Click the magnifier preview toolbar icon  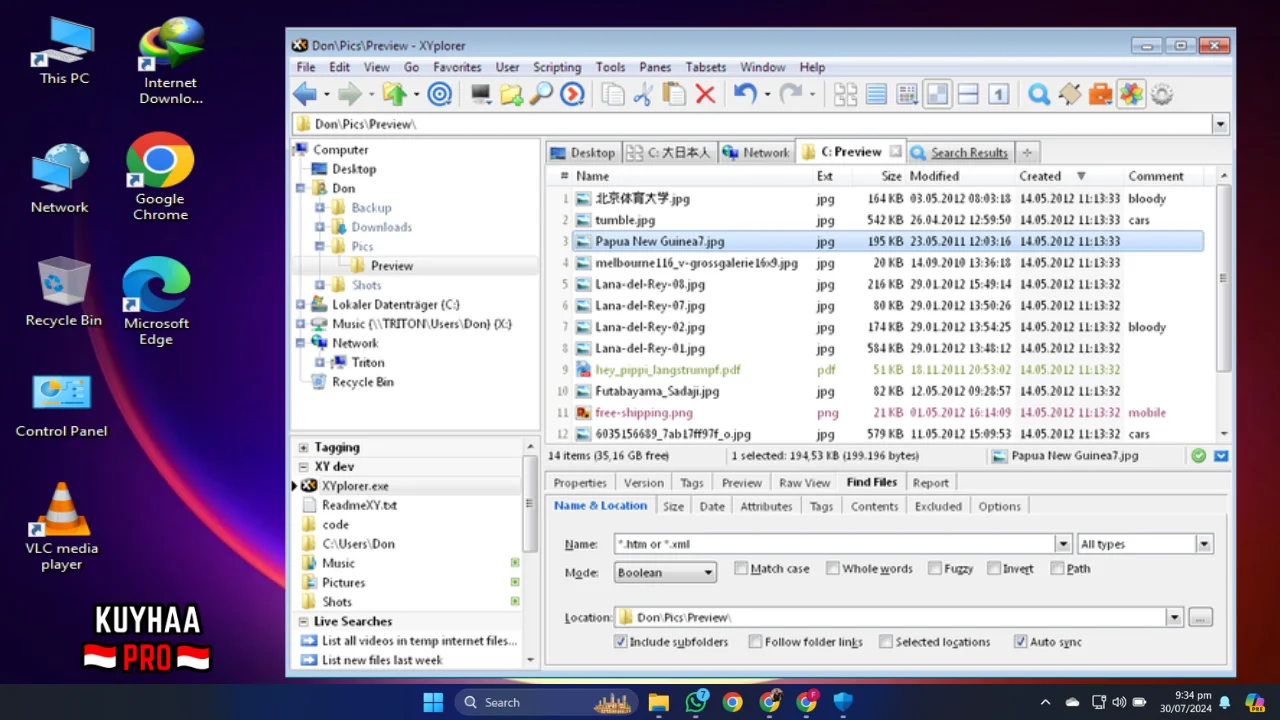click(541, 94)
